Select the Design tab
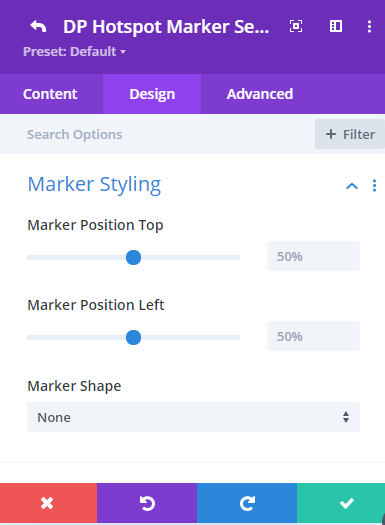This screenshot has width=385, height=525. [152, 94]
